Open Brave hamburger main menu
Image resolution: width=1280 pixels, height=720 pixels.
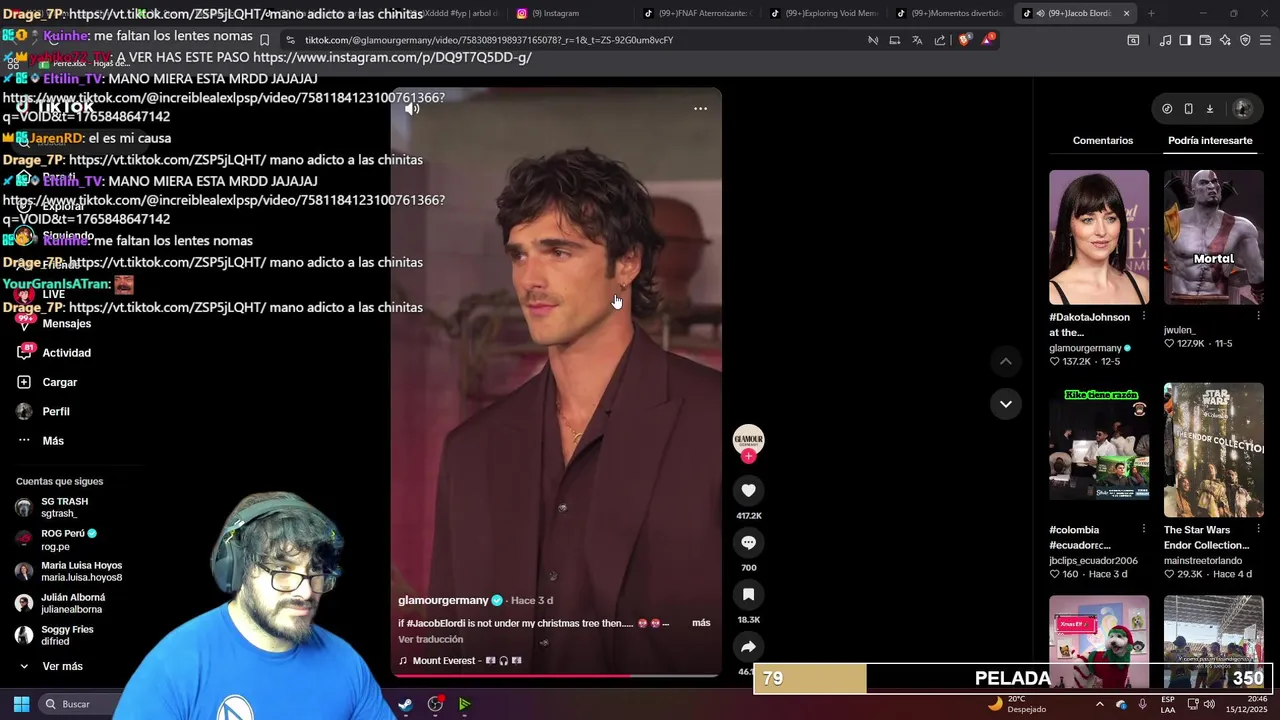click(x=1266, y=40)
